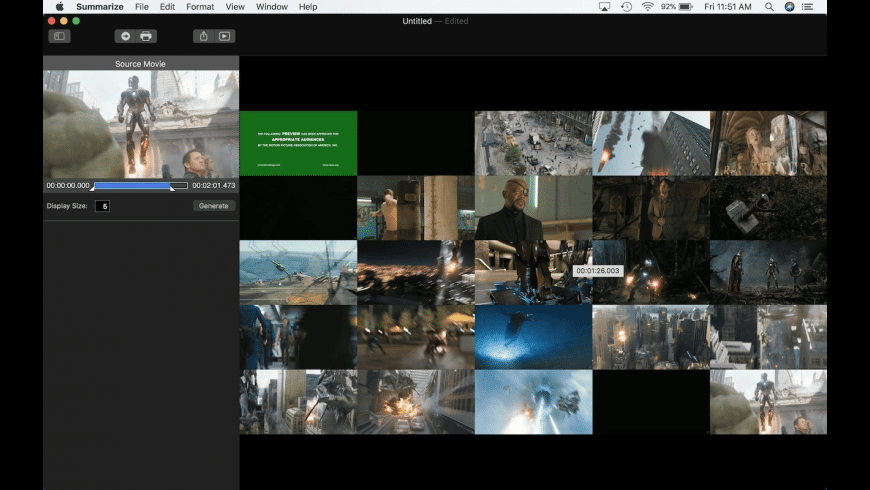Viewport: 870px width, 490px height.
Task: Click the Generate button
Action: 214,206
